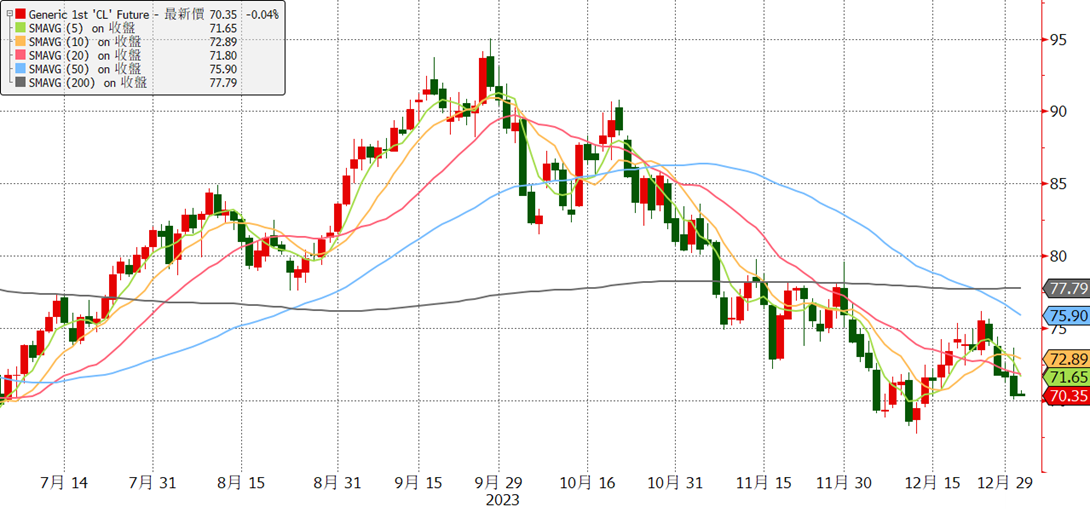Click the "12月 15" date label
The image size is (1090, 510).
pyautogui.click(x=931, y=481)
